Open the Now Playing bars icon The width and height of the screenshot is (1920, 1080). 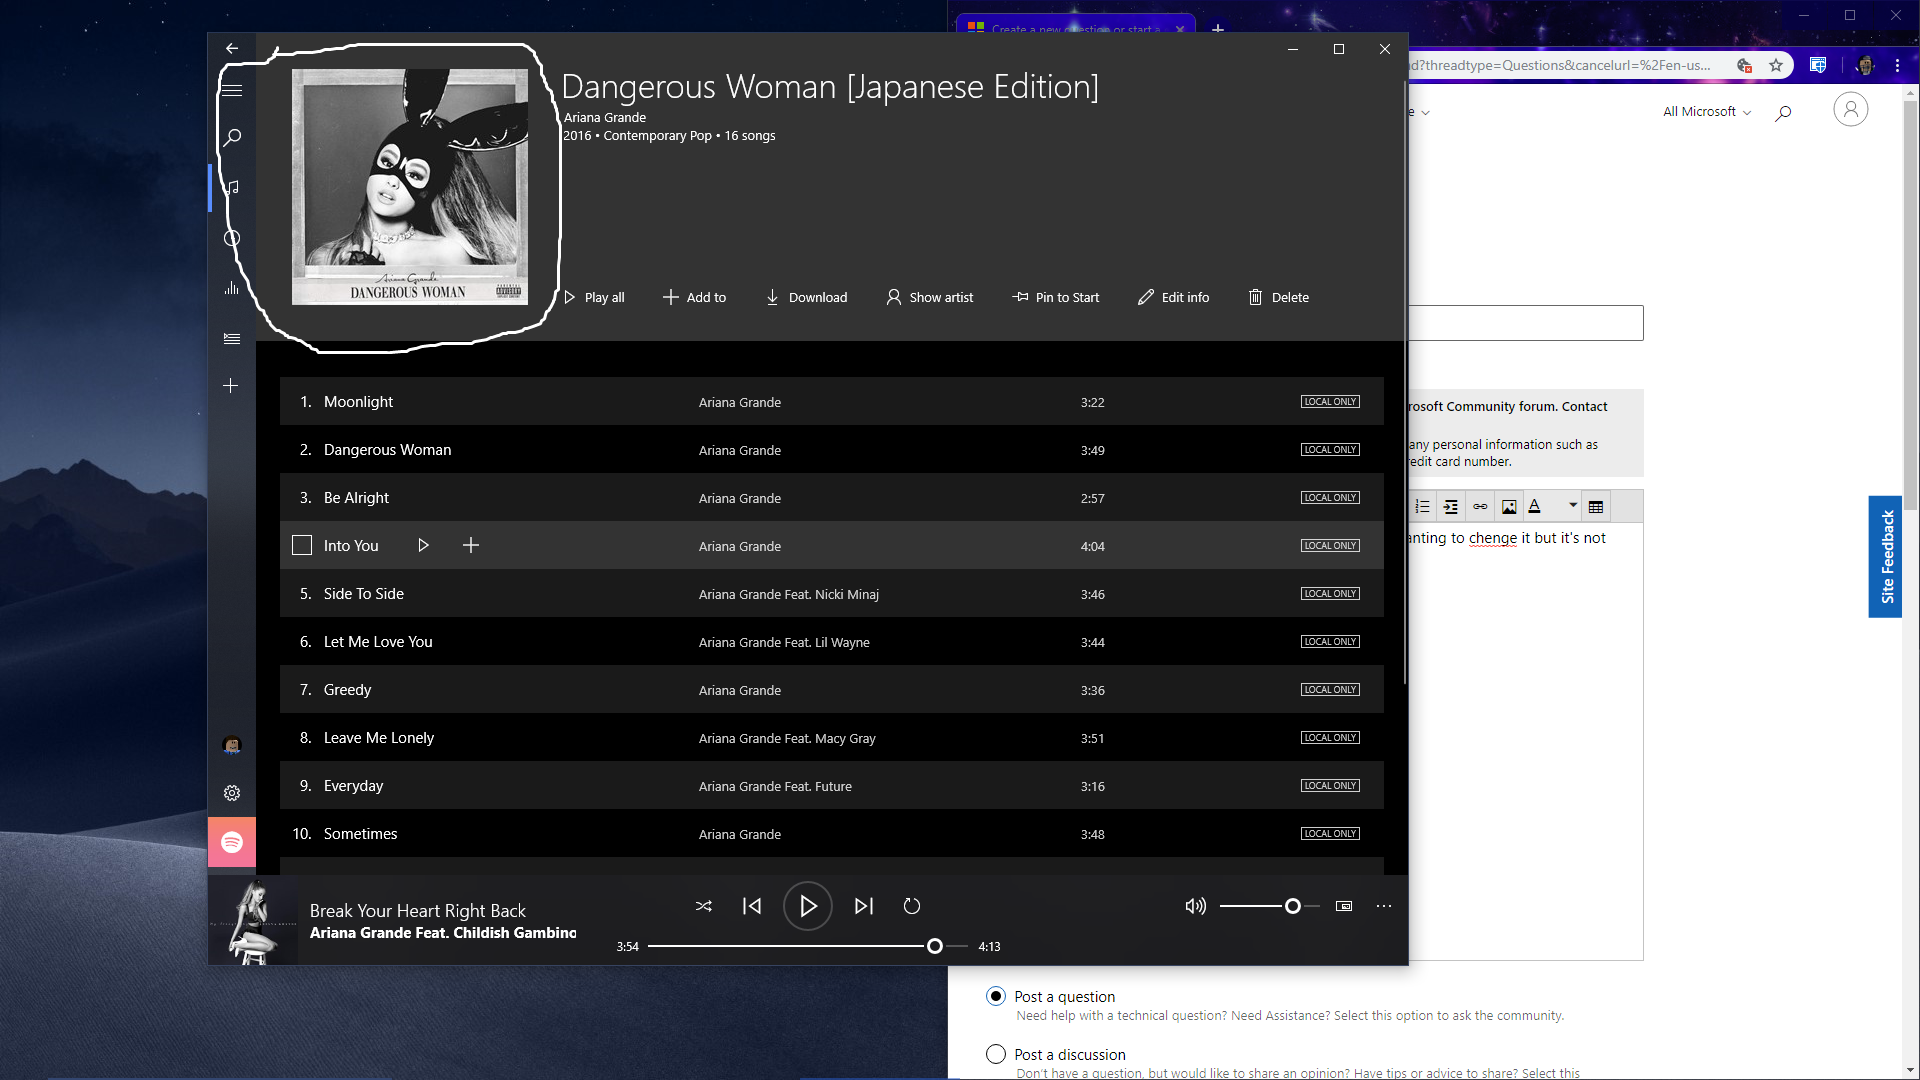232,288
